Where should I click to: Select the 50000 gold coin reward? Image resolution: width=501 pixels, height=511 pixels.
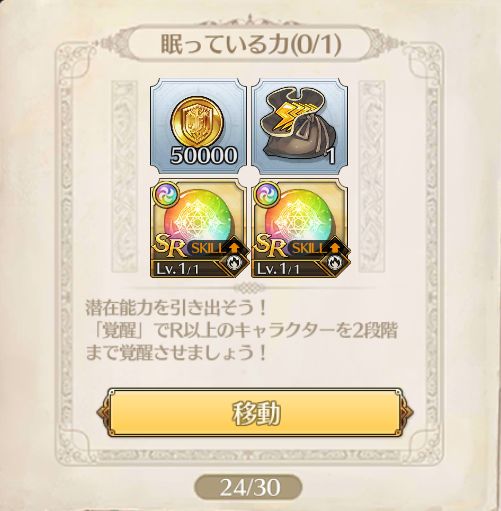198,127
